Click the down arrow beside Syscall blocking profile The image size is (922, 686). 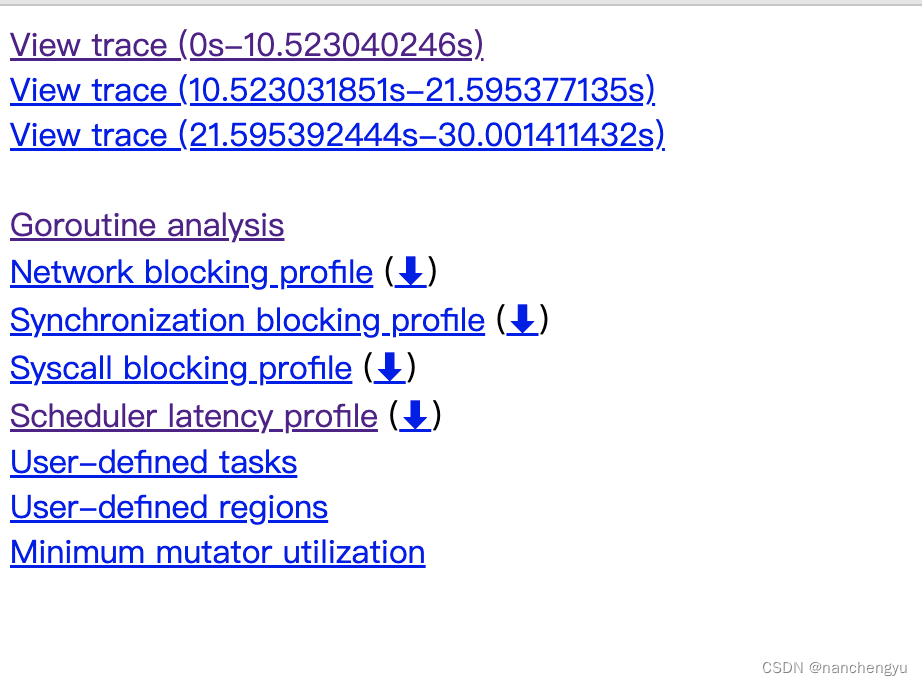coord(389,368)
